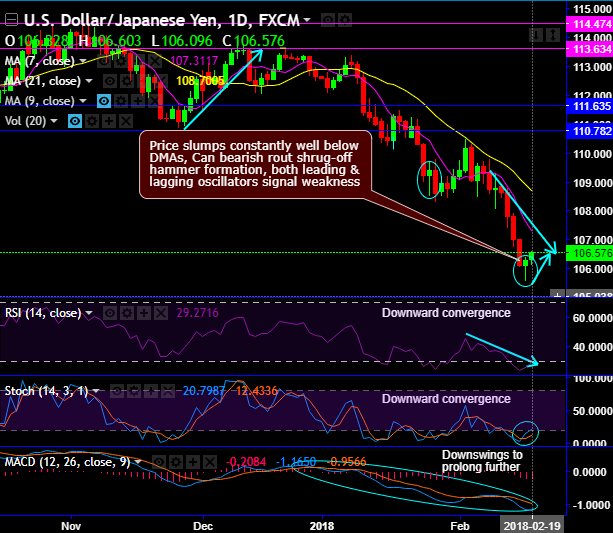Screen dimensions: 613x533
Task: Click the 'Price slumps constantly' callout text box
Action: 255,164
